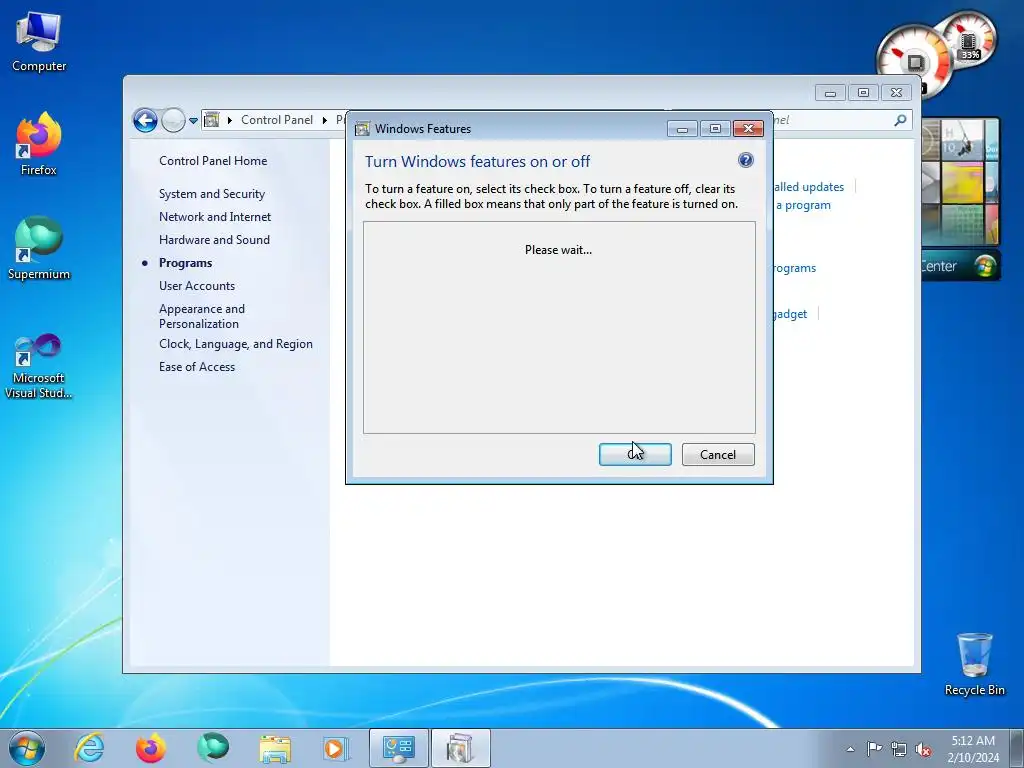1024x768 pixels.
Task: Close the Windows Features dialog
Action: (748, 128)
